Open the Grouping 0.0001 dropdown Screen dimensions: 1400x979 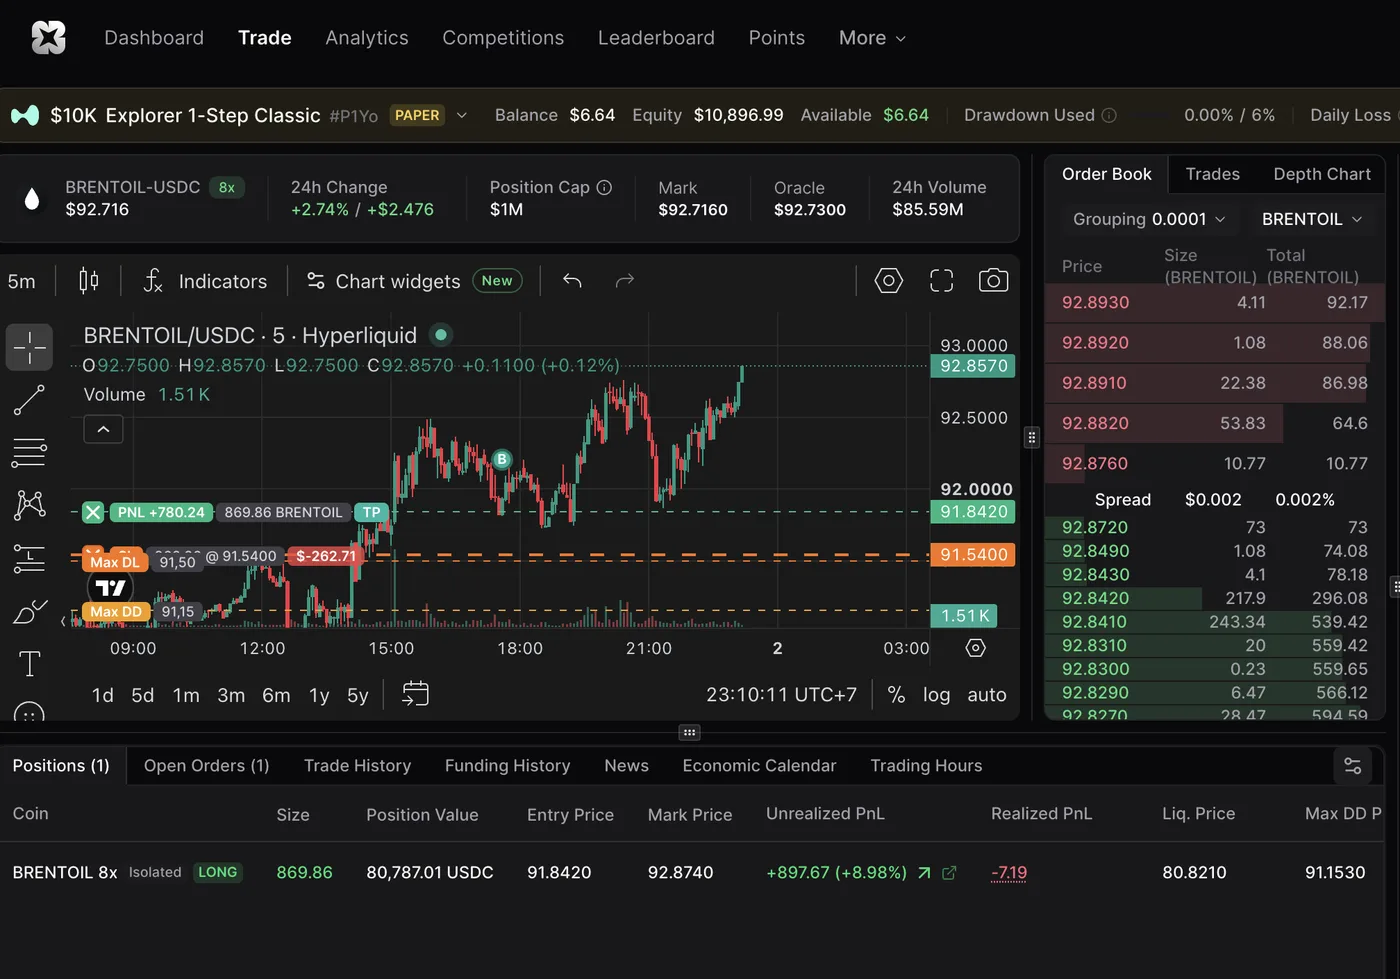click(x=1148, y=219)
